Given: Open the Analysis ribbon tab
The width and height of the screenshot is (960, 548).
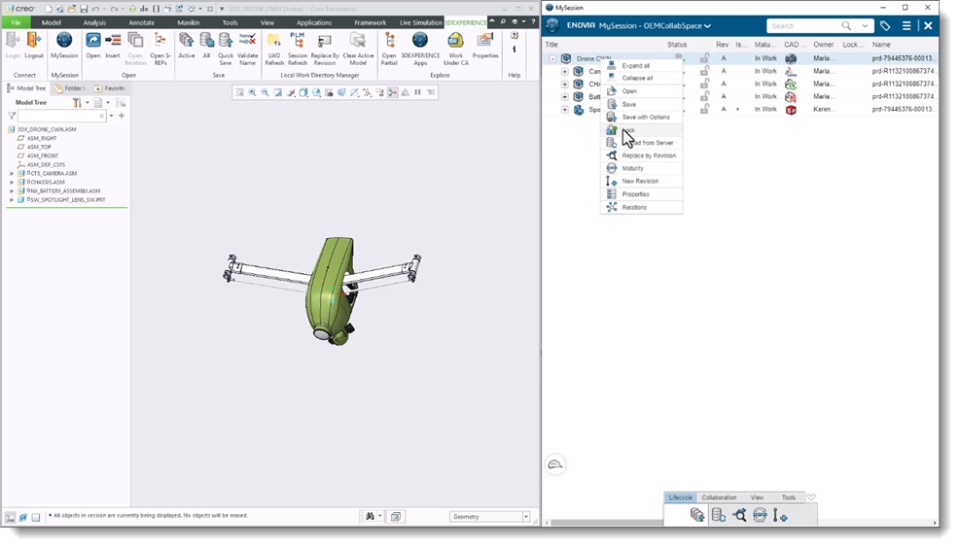Looking at the screenshot, I should click(94, 23).
